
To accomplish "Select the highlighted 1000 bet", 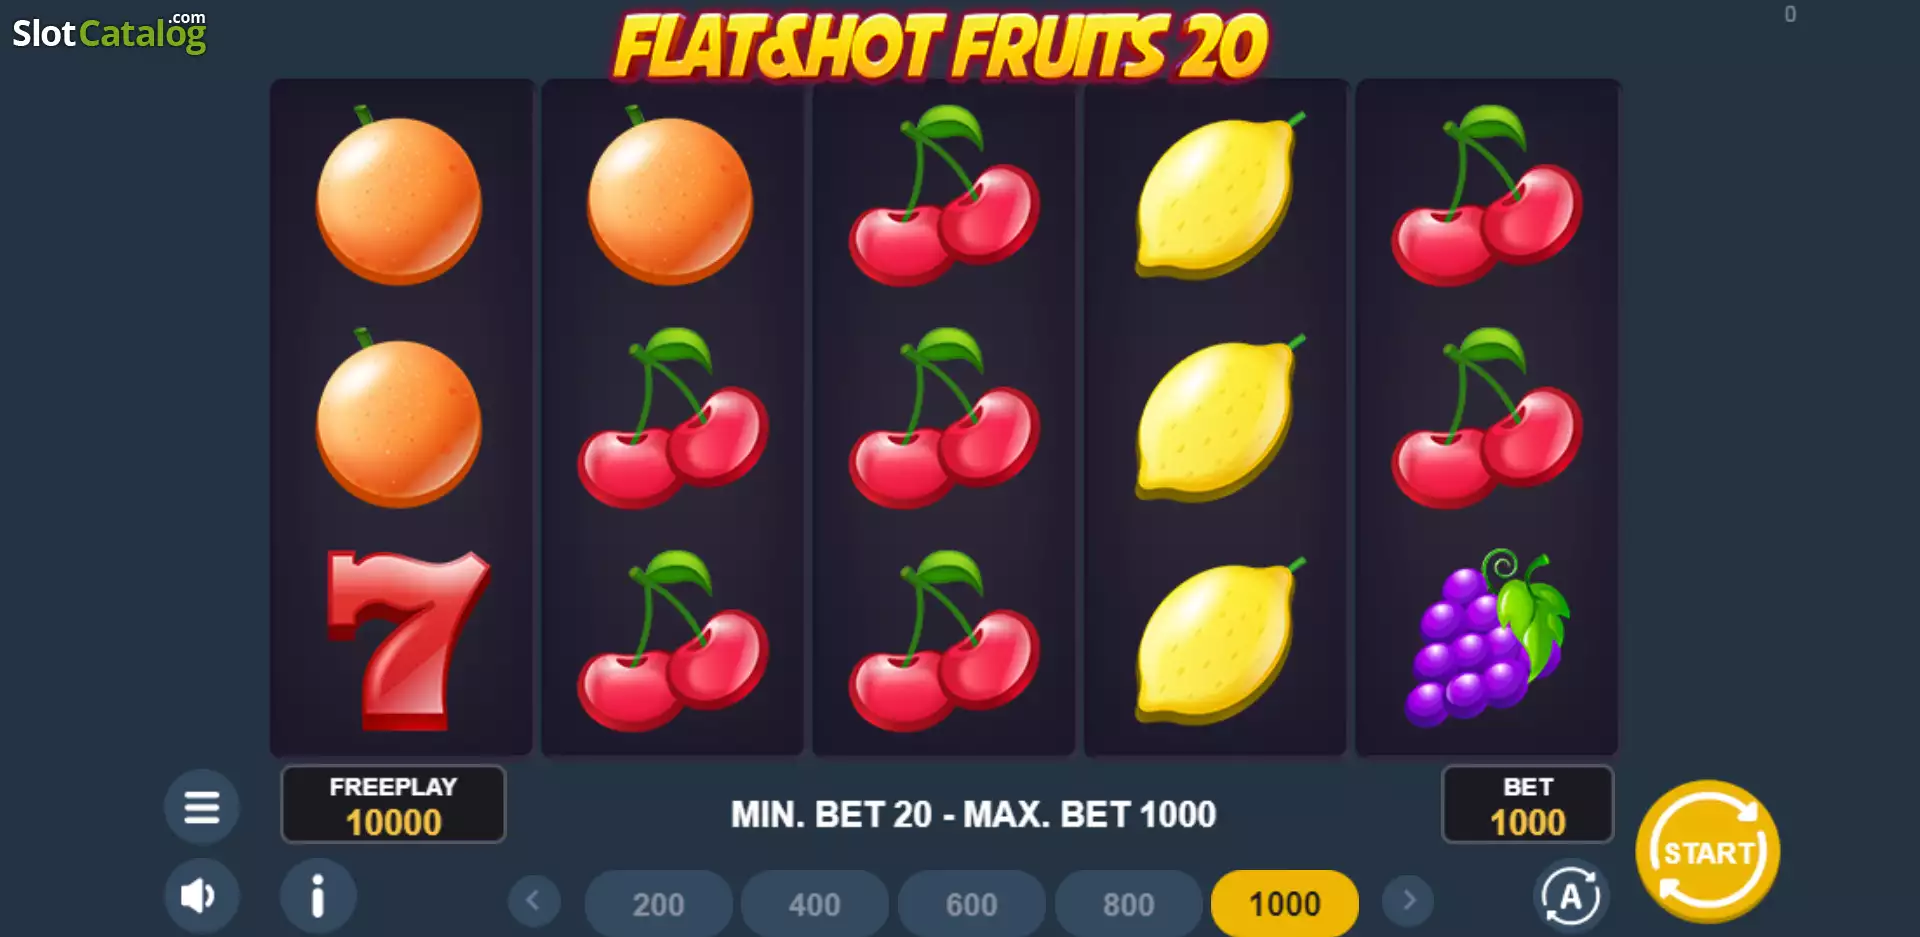I will (x=1285, y=903).
